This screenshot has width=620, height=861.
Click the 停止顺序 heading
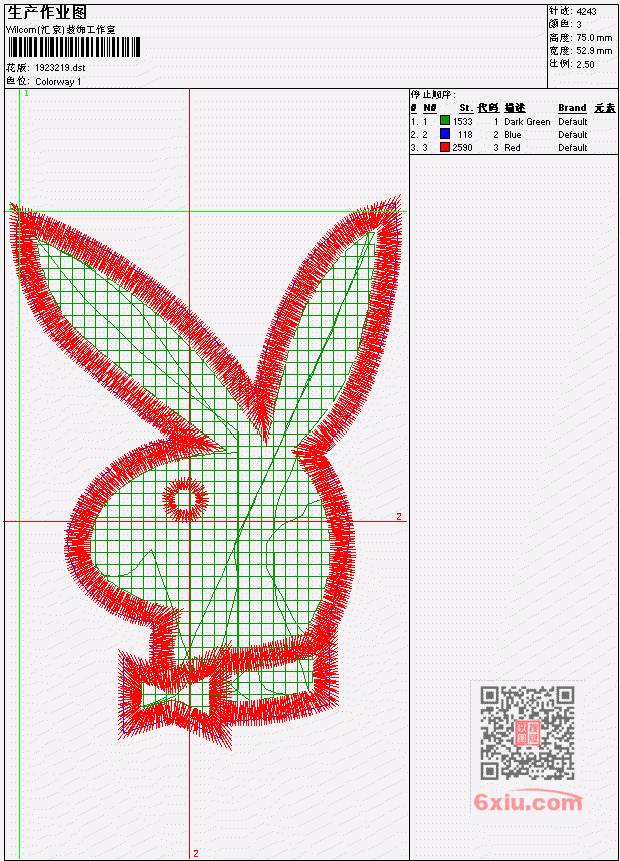coord(433,95)
